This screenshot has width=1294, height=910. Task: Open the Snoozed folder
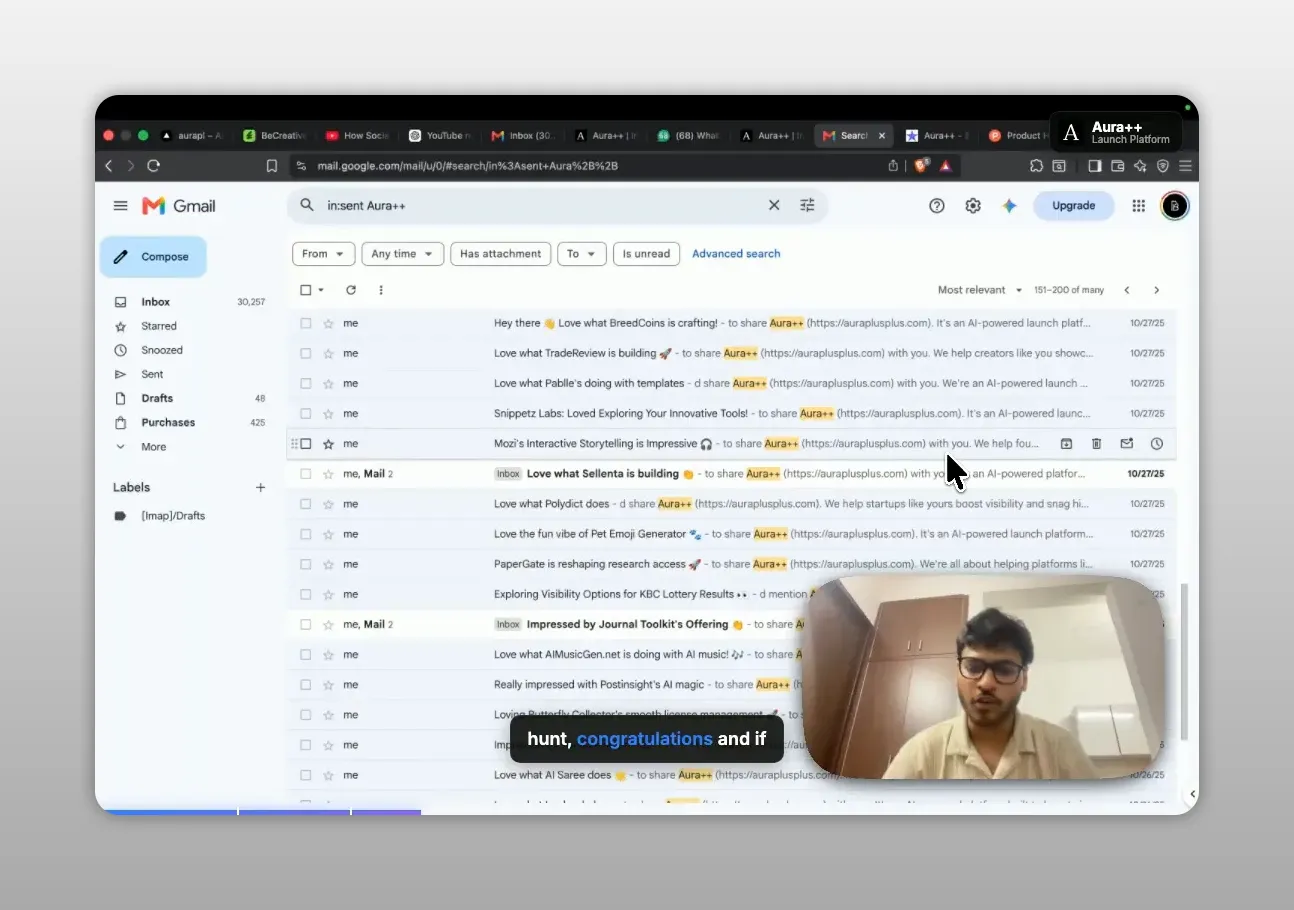pyautogui.click(x=161, y=350)
